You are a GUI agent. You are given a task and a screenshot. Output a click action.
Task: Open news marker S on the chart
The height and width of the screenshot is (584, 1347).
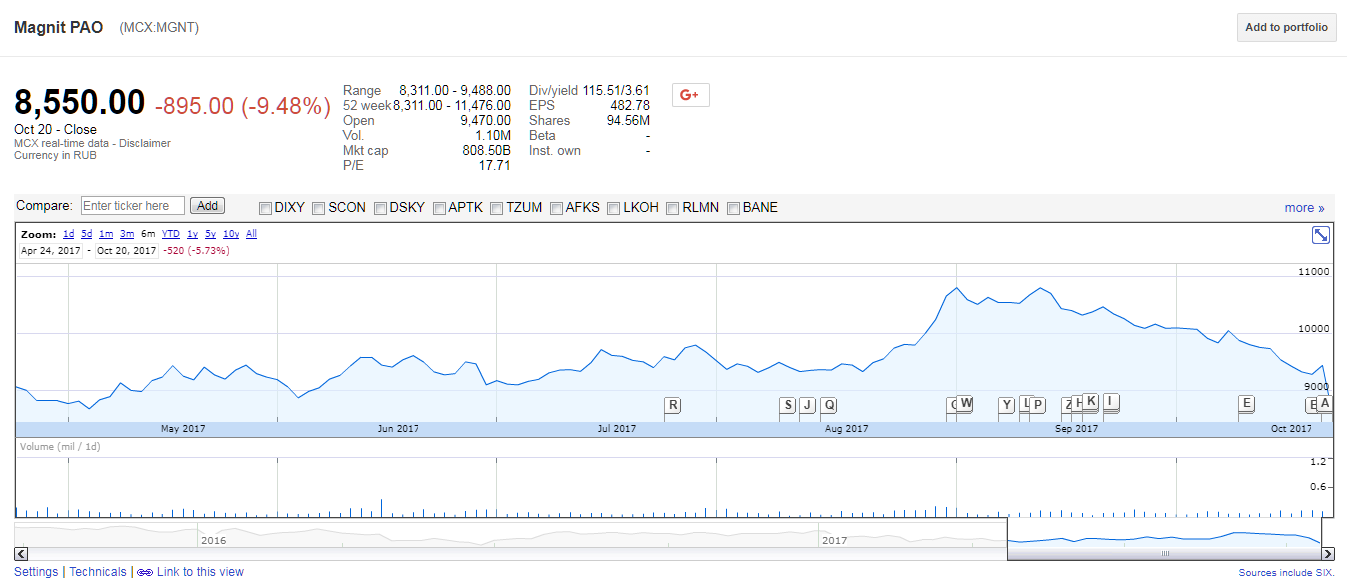click(788, 405)
